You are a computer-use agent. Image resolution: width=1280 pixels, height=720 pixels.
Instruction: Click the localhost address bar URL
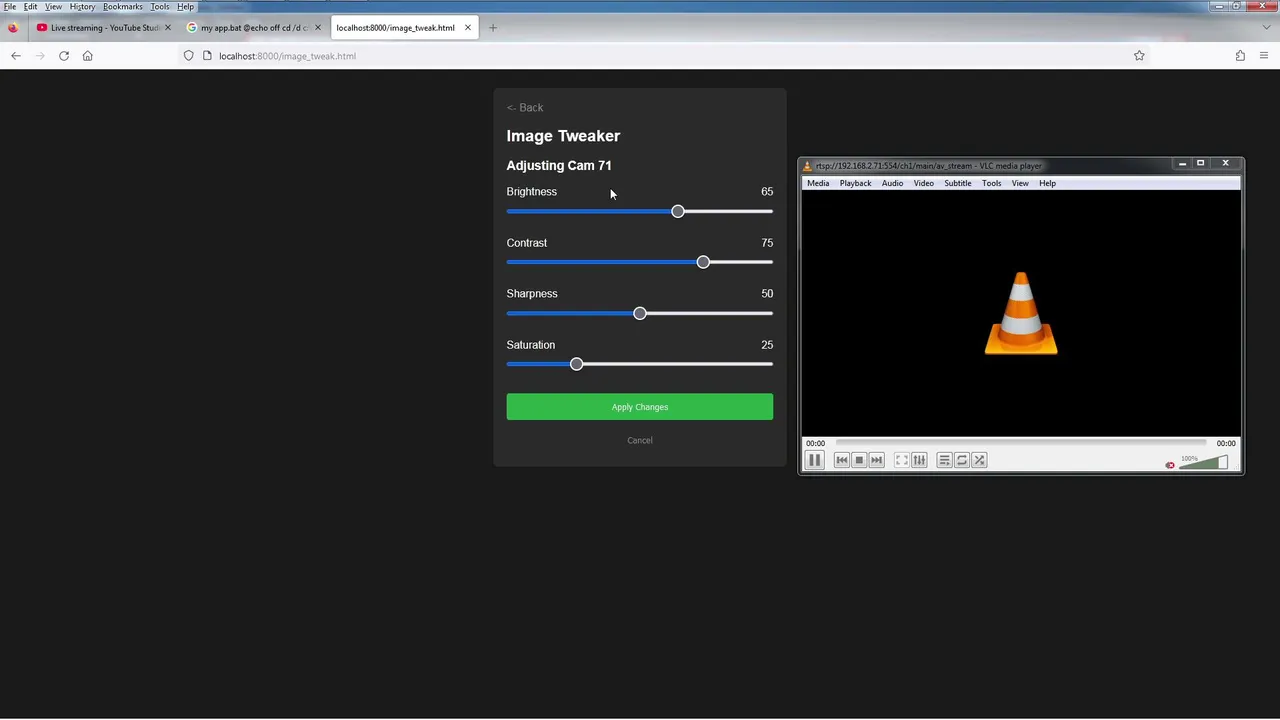click(x=287, y=56)
